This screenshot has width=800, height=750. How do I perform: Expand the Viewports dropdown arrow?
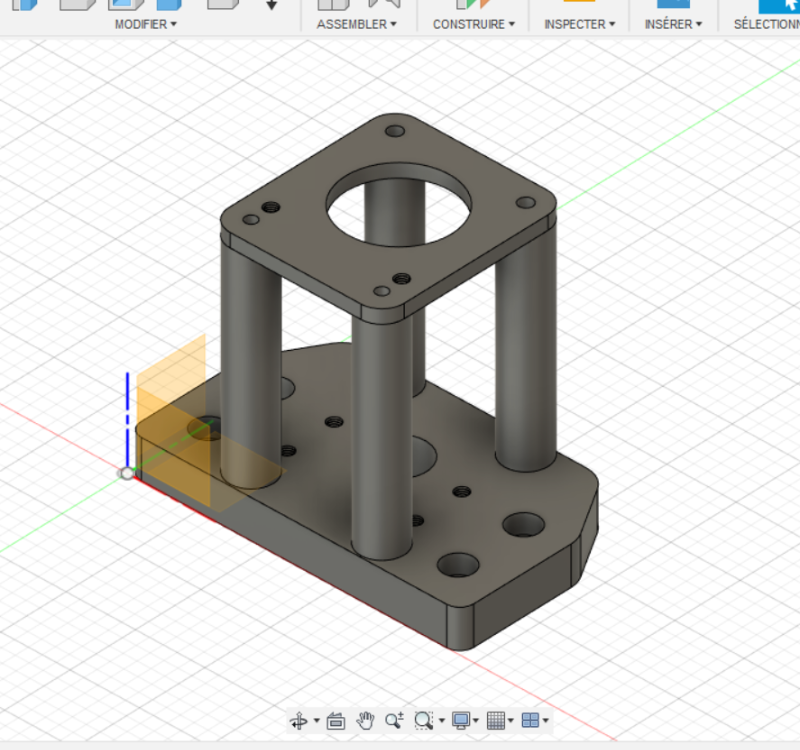tap(546, 721)
